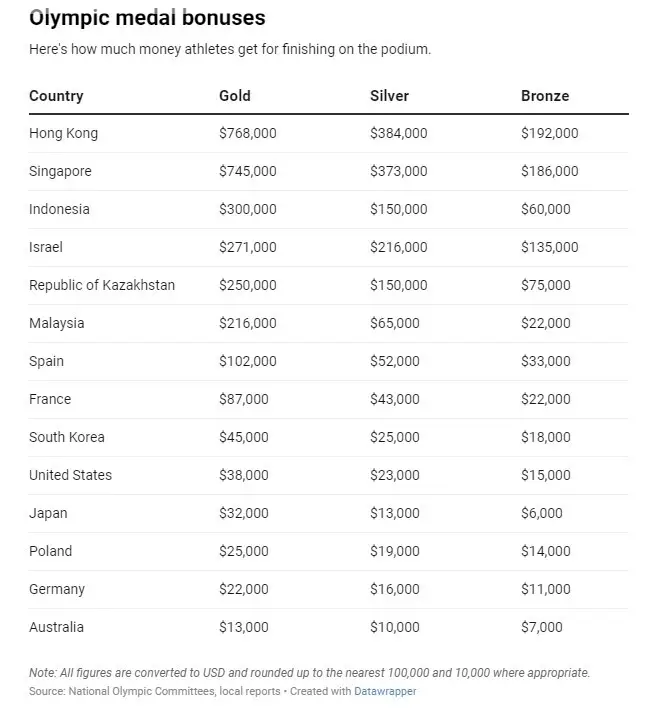The image size is (649, 715).
Task: Click Australia's bronze value $7,000
Action: click(x=541, y=627)
